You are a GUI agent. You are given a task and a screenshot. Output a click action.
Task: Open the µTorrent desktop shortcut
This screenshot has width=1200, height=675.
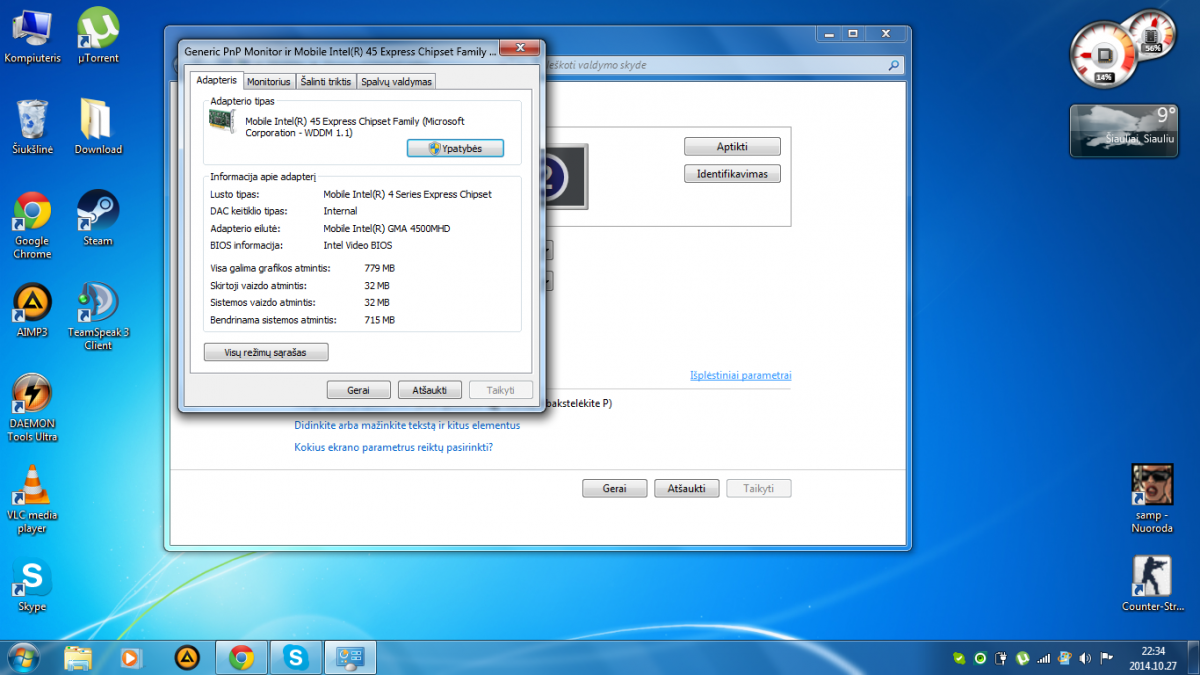point(98,36)
